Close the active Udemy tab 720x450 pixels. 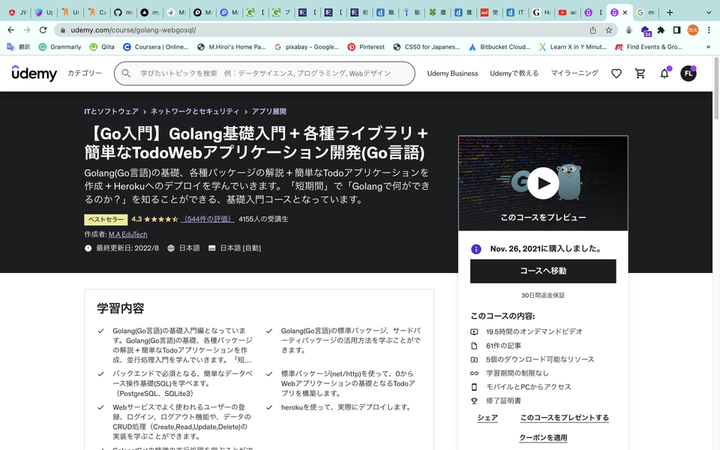point(625,12)
